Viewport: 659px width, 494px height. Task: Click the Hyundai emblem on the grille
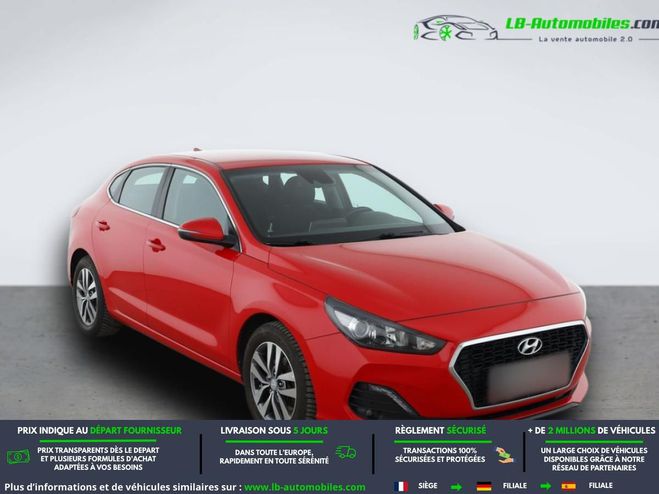click(x=530, y=346)
